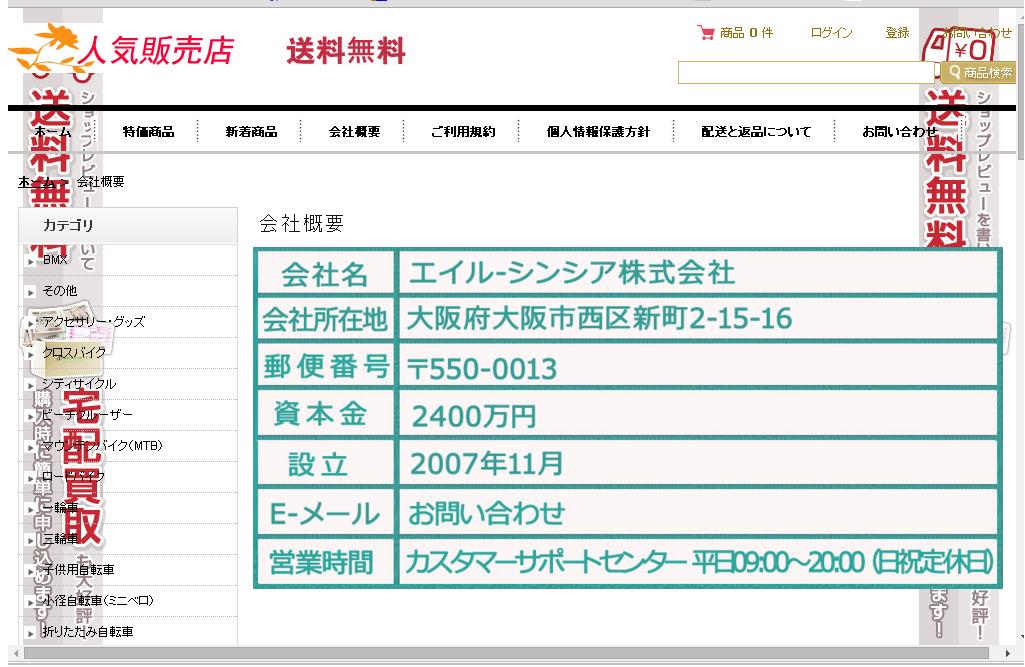Open 配送と返品について navigation item
1025x667 pixels.
tap(756, 131)
